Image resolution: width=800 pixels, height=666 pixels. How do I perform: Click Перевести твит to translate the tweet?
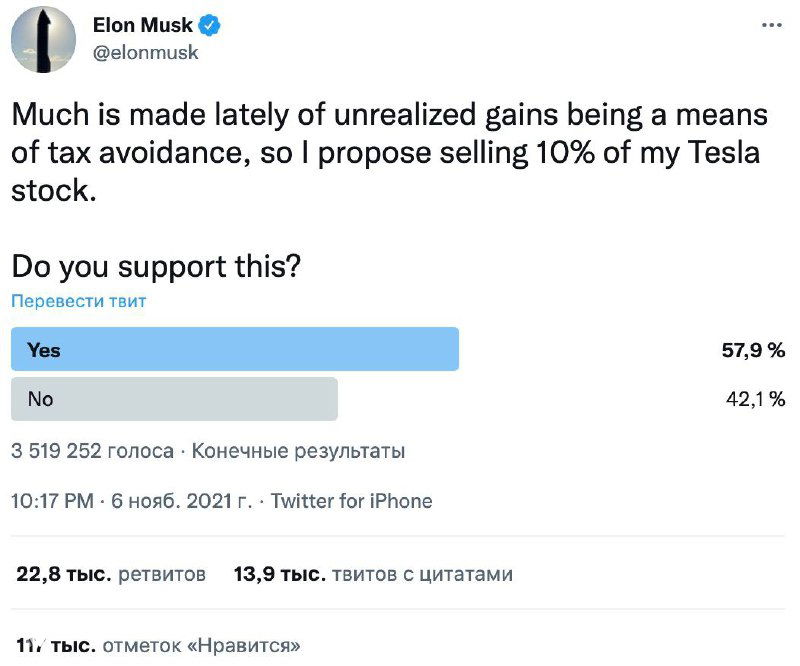[x=77, y=300]
